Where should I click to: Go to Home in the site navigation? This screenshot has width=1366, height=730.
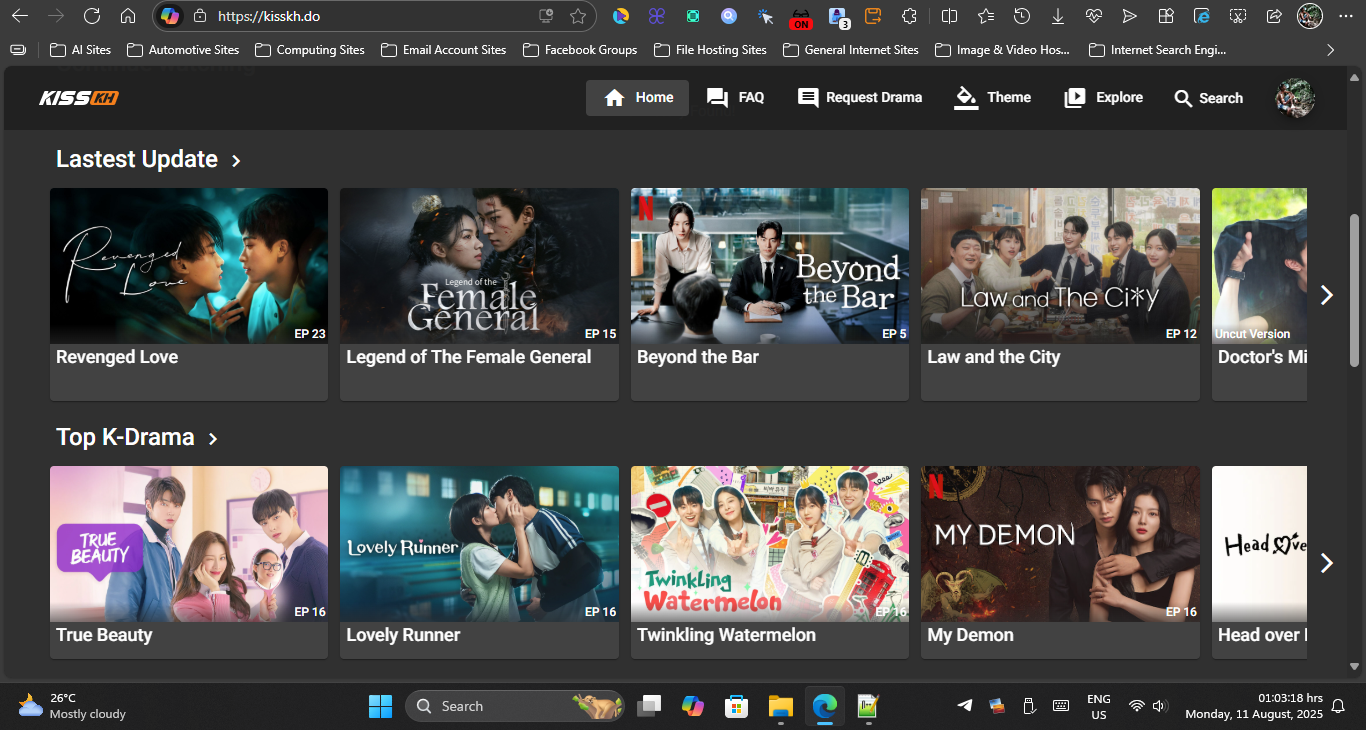tap(638, 98)
